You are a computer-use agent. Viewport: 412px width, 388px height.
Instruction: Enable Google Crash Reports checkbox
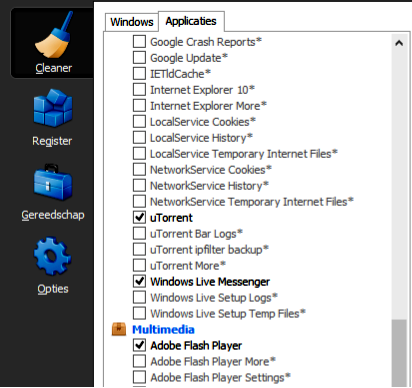point(139,41)
